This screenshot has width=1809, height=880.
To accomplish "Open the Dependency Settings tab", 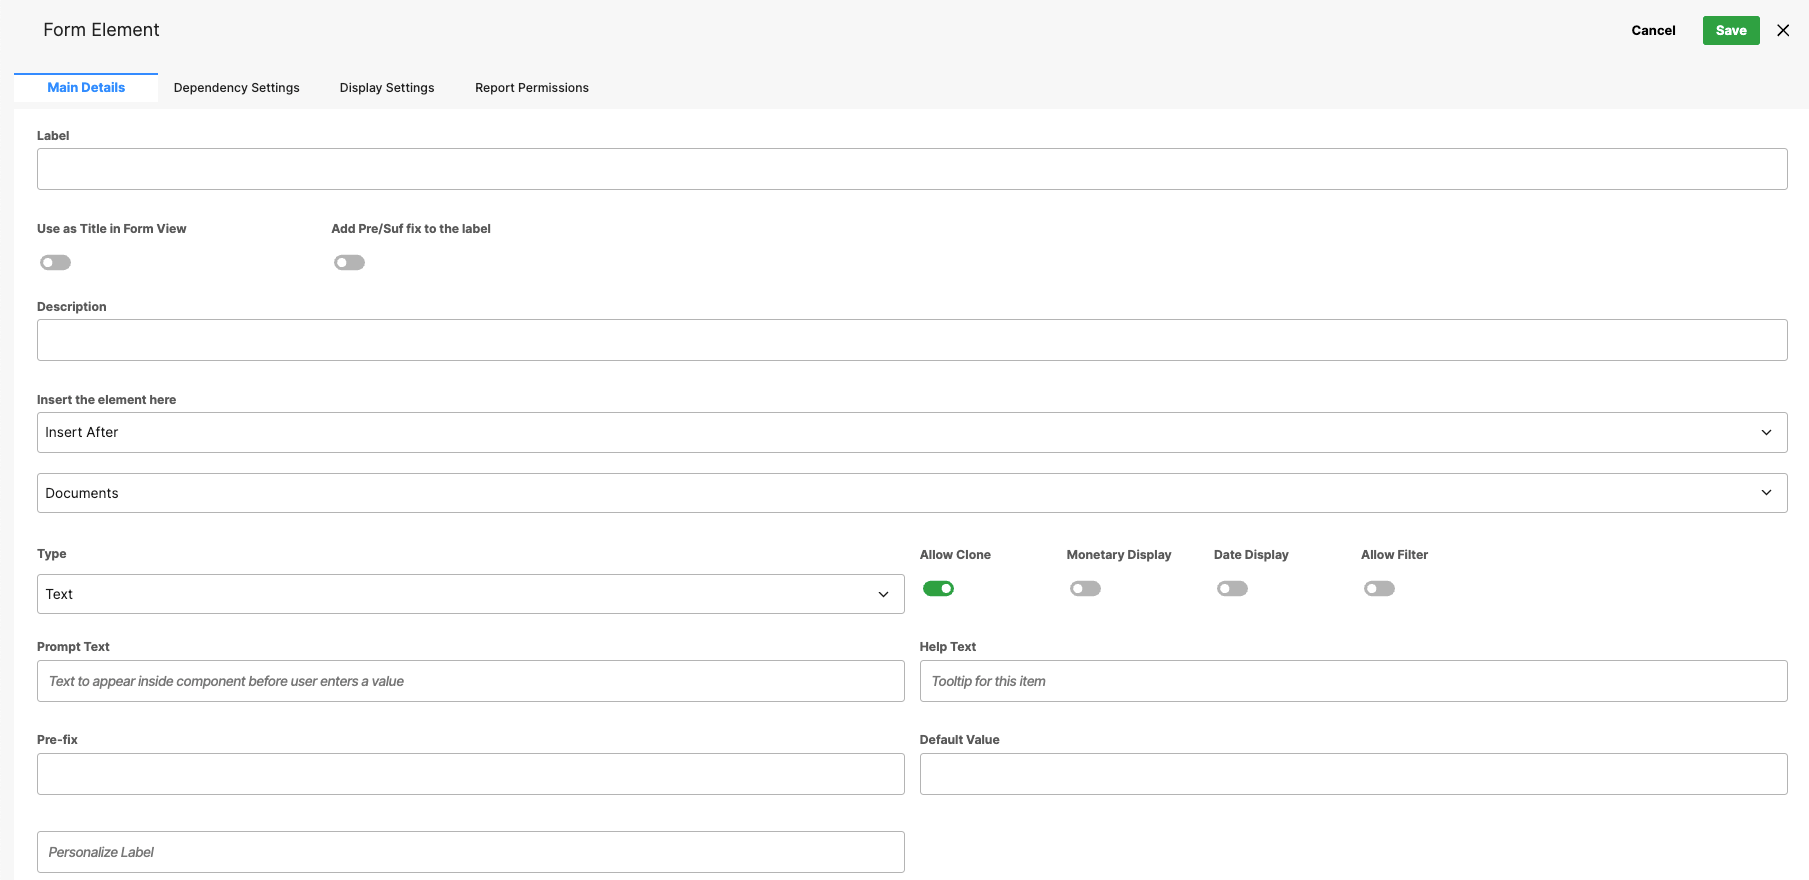I will pyautogui.click(x=237, y=88).
